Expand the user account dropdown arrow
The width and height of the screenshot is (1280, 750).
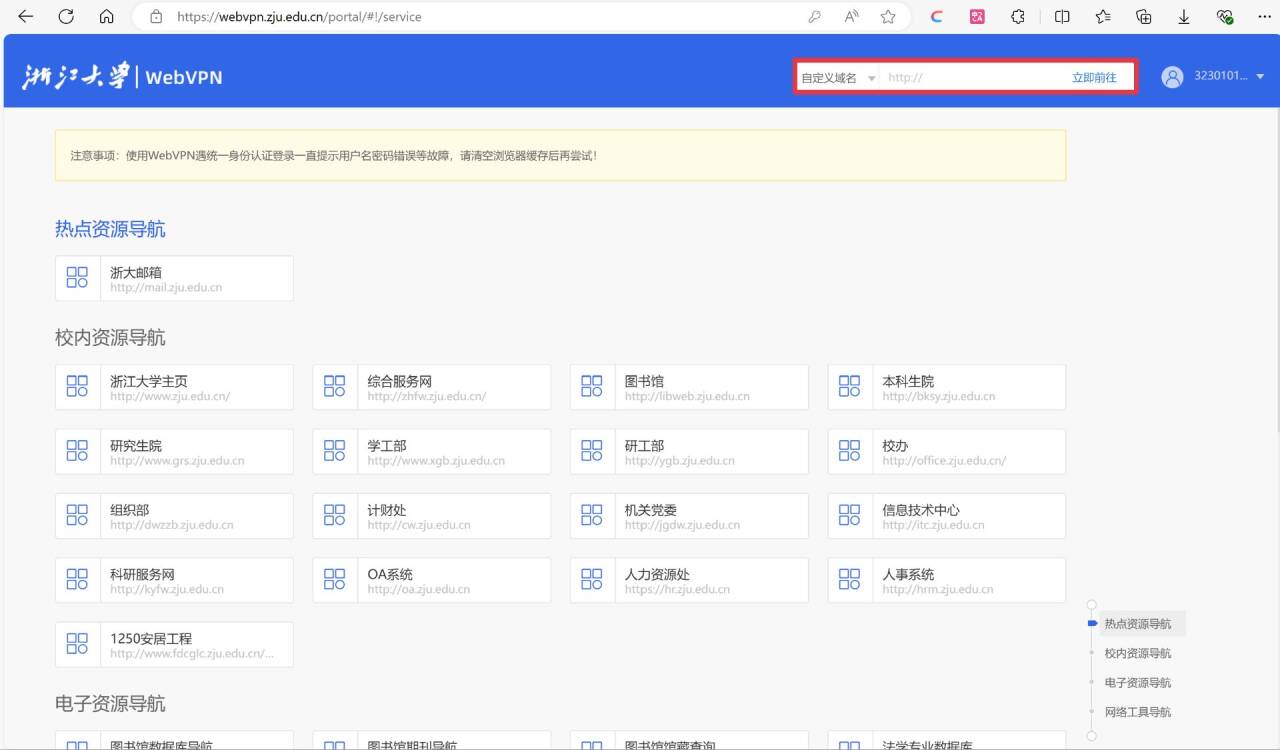tap(1260, 77)
